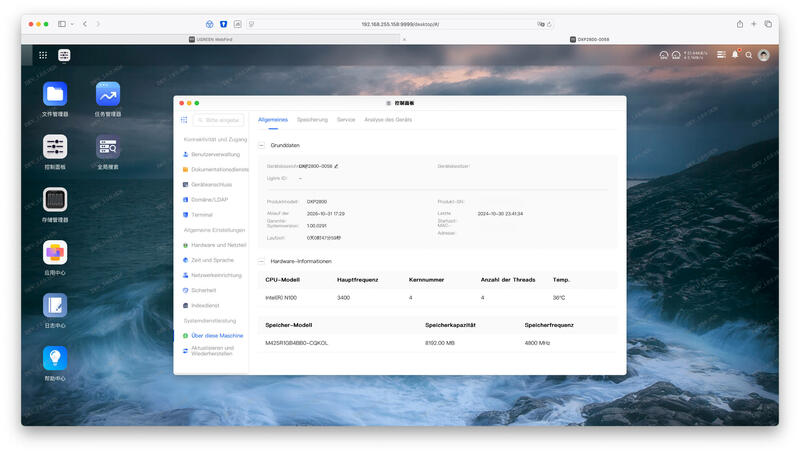Switch to the Speicherung tab
The image size is (800, 454).
click(x=312, y=120)
